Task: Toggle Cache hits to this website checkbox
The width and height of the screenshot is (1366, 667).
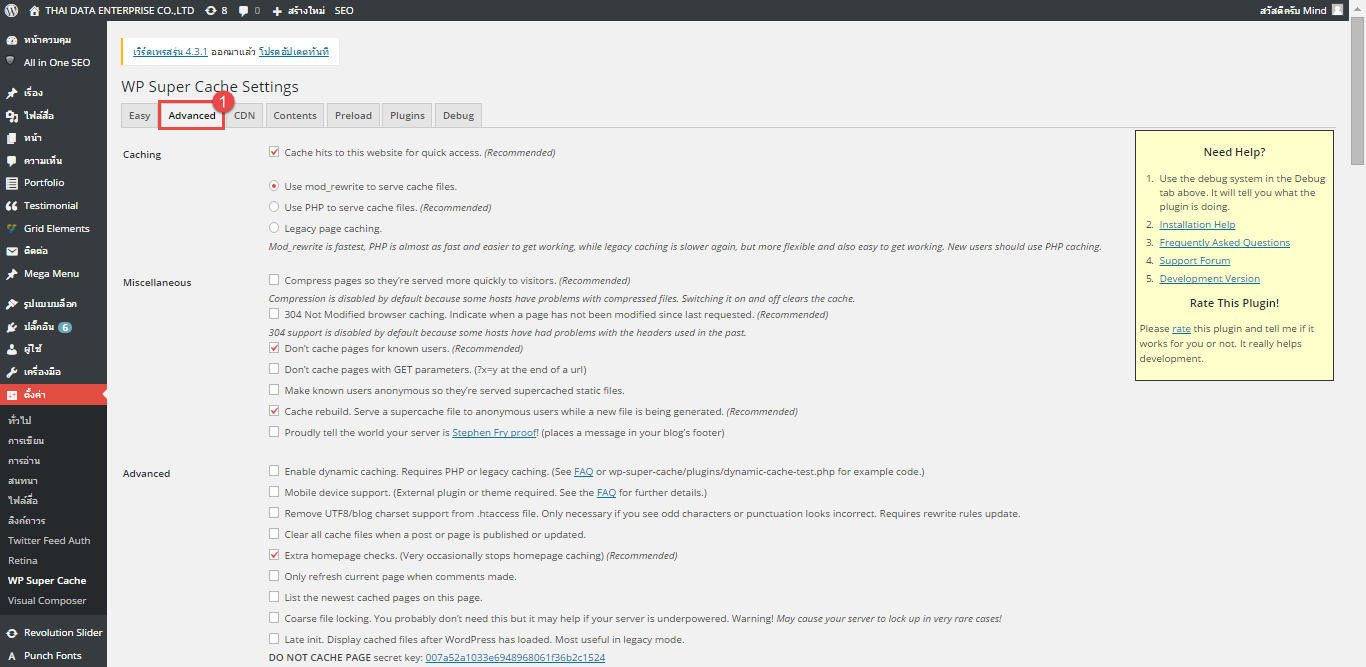Action: (x=274, y=153)
